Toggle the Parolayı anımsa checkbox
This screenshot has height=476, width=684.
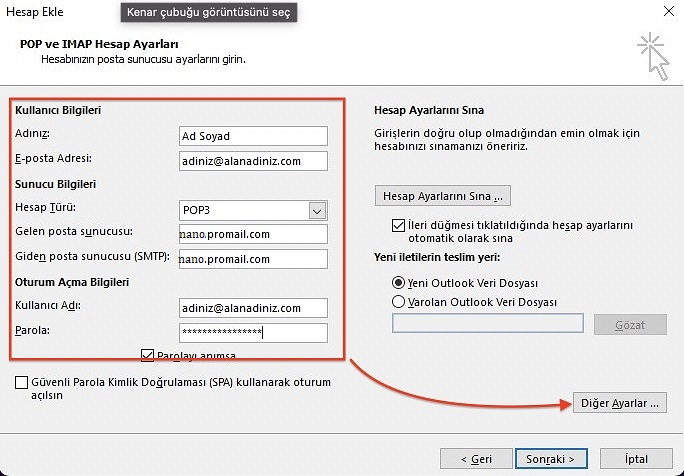click(x=149, y=355)
